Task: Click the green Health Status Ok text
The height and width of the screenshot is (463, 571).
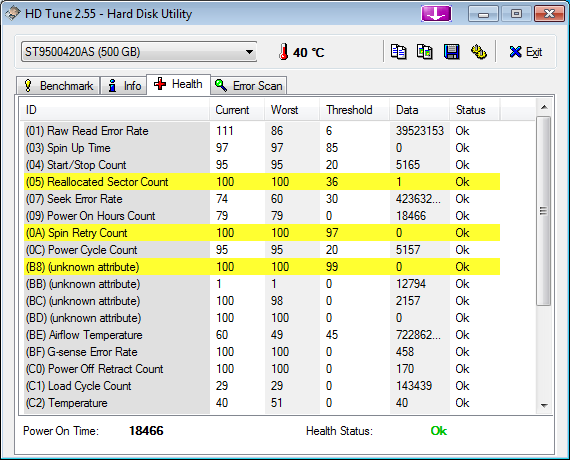Action: (x=438, y=431)
